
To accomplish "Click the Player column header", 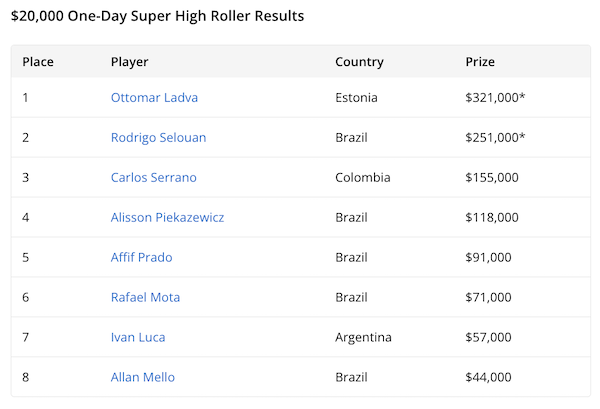I will 129,62.
